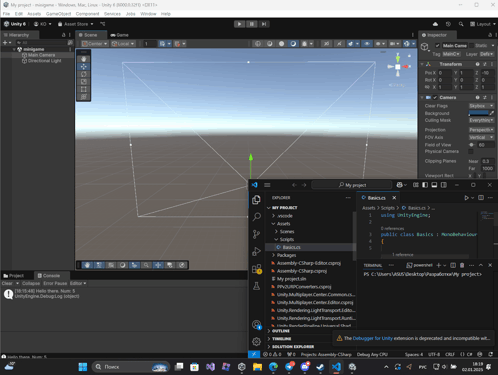Open the Local handle rotation dropdown

click(x=123, y=44)
